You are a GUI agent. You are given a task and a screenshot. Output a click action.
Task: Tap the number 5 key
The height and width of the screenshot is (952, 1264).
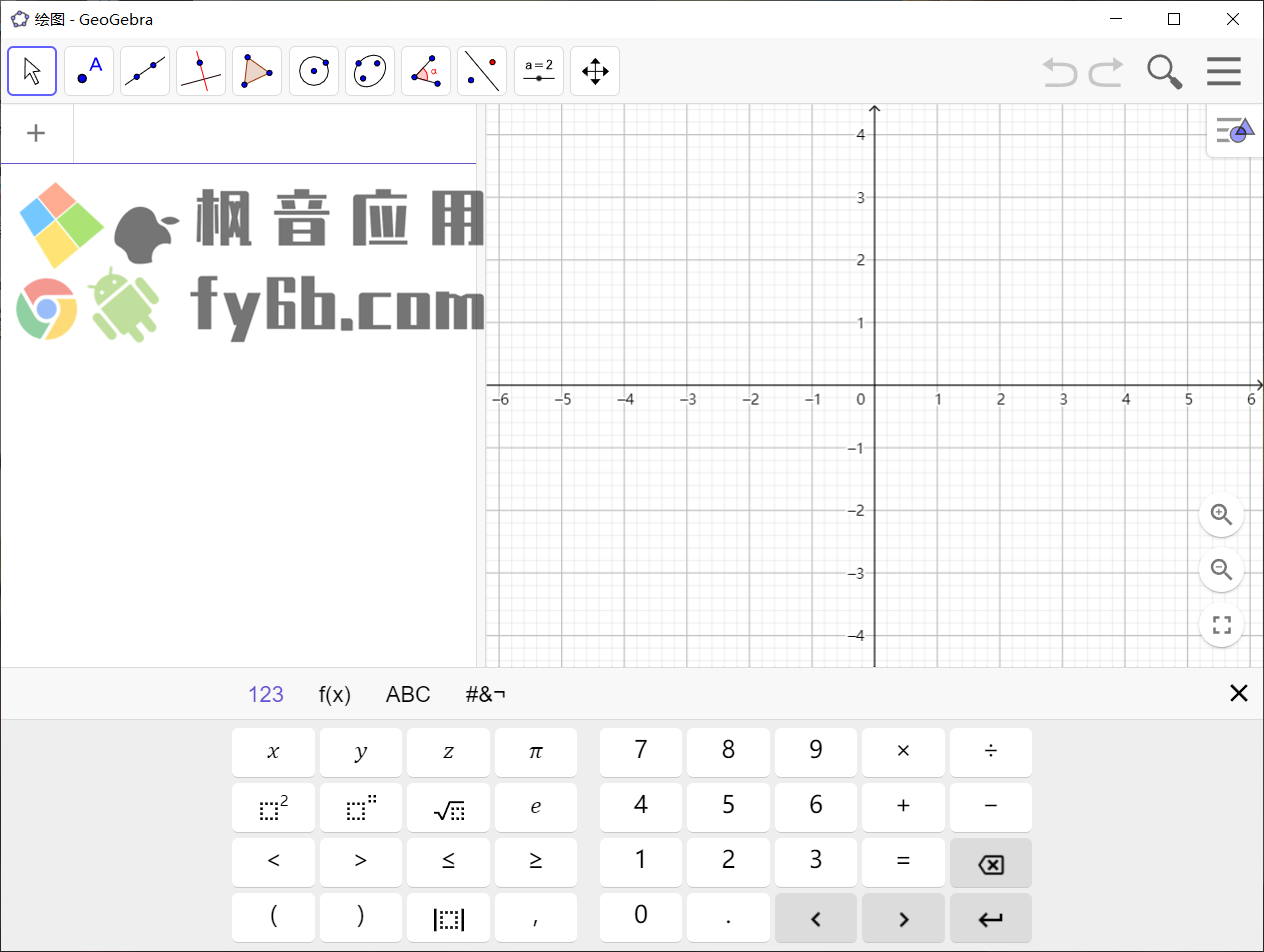click(728, 807)
